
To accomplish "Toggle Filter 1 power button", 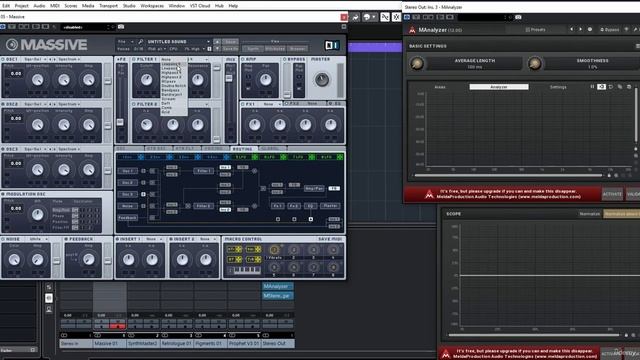I will click(x=134, y=59).
